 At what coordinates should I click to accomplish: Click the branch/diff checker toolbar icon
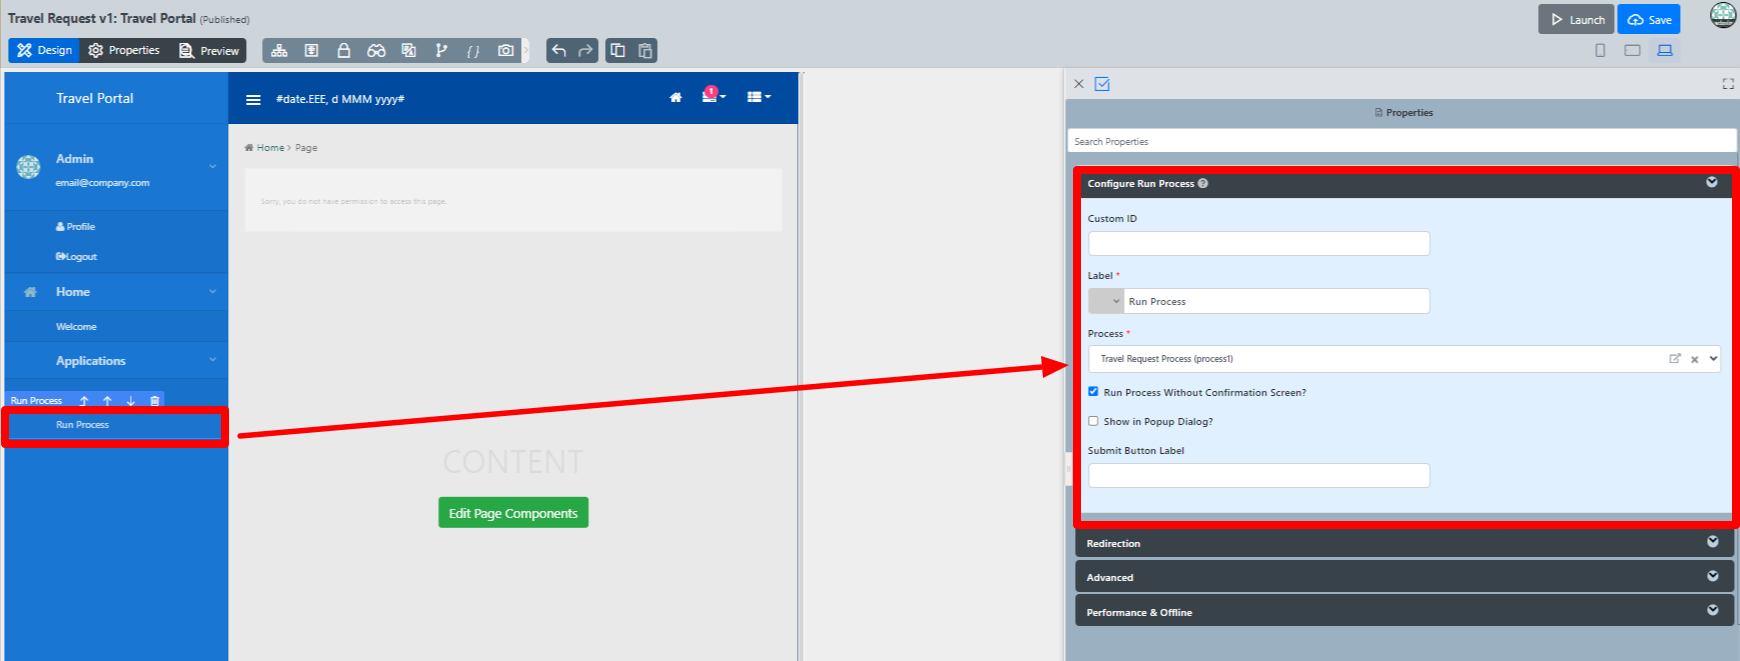pyautogui.click(x=441, y=50)
